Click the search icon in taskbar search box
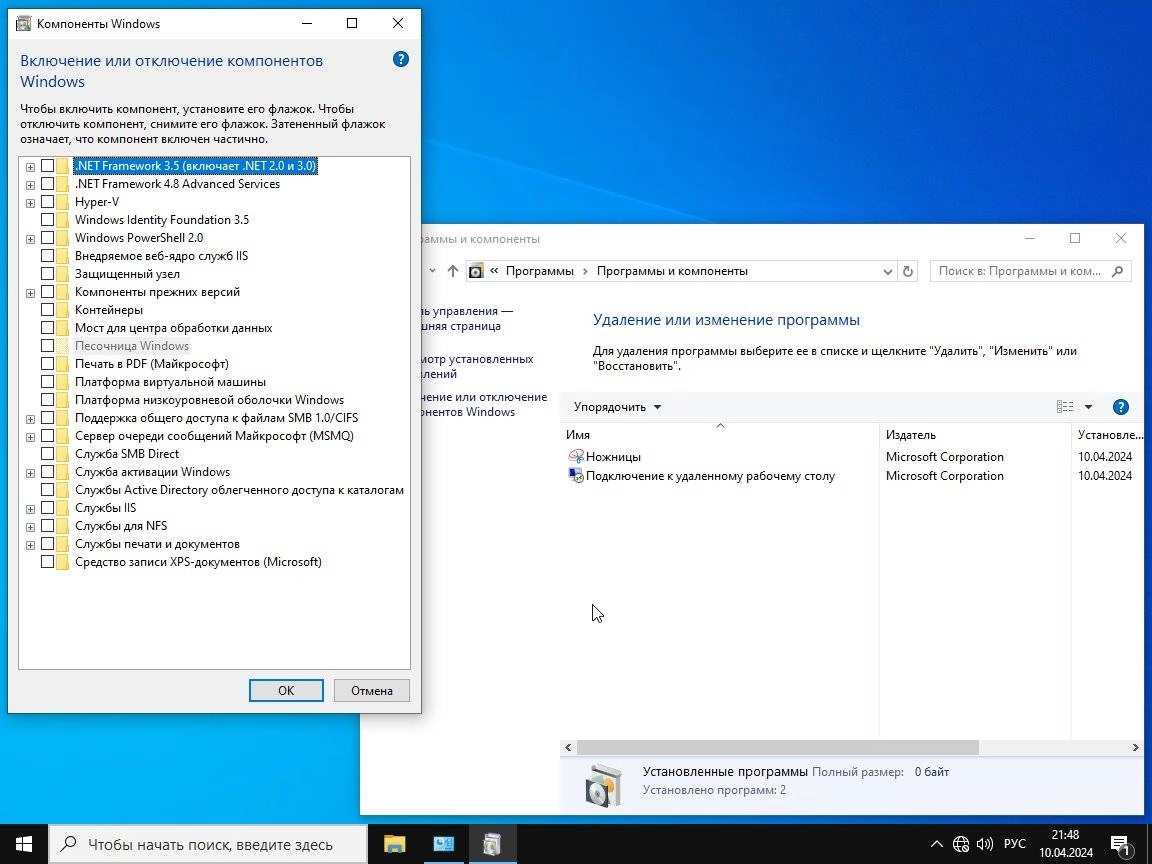The image size is (1152, 864). coord(68,844)
